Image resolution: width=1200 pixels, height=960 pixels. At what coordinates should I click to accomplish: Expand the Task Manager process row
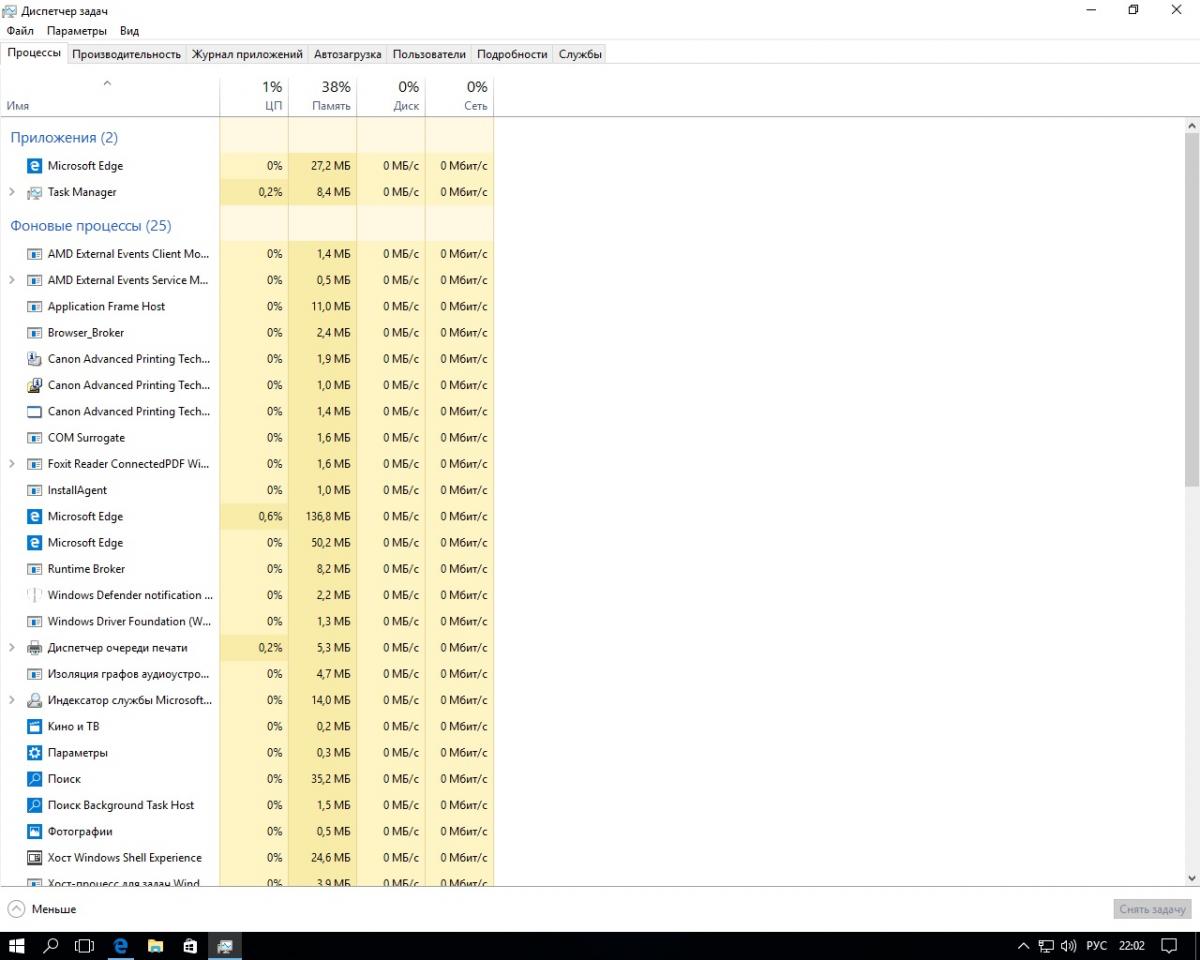tap(12, 192)
